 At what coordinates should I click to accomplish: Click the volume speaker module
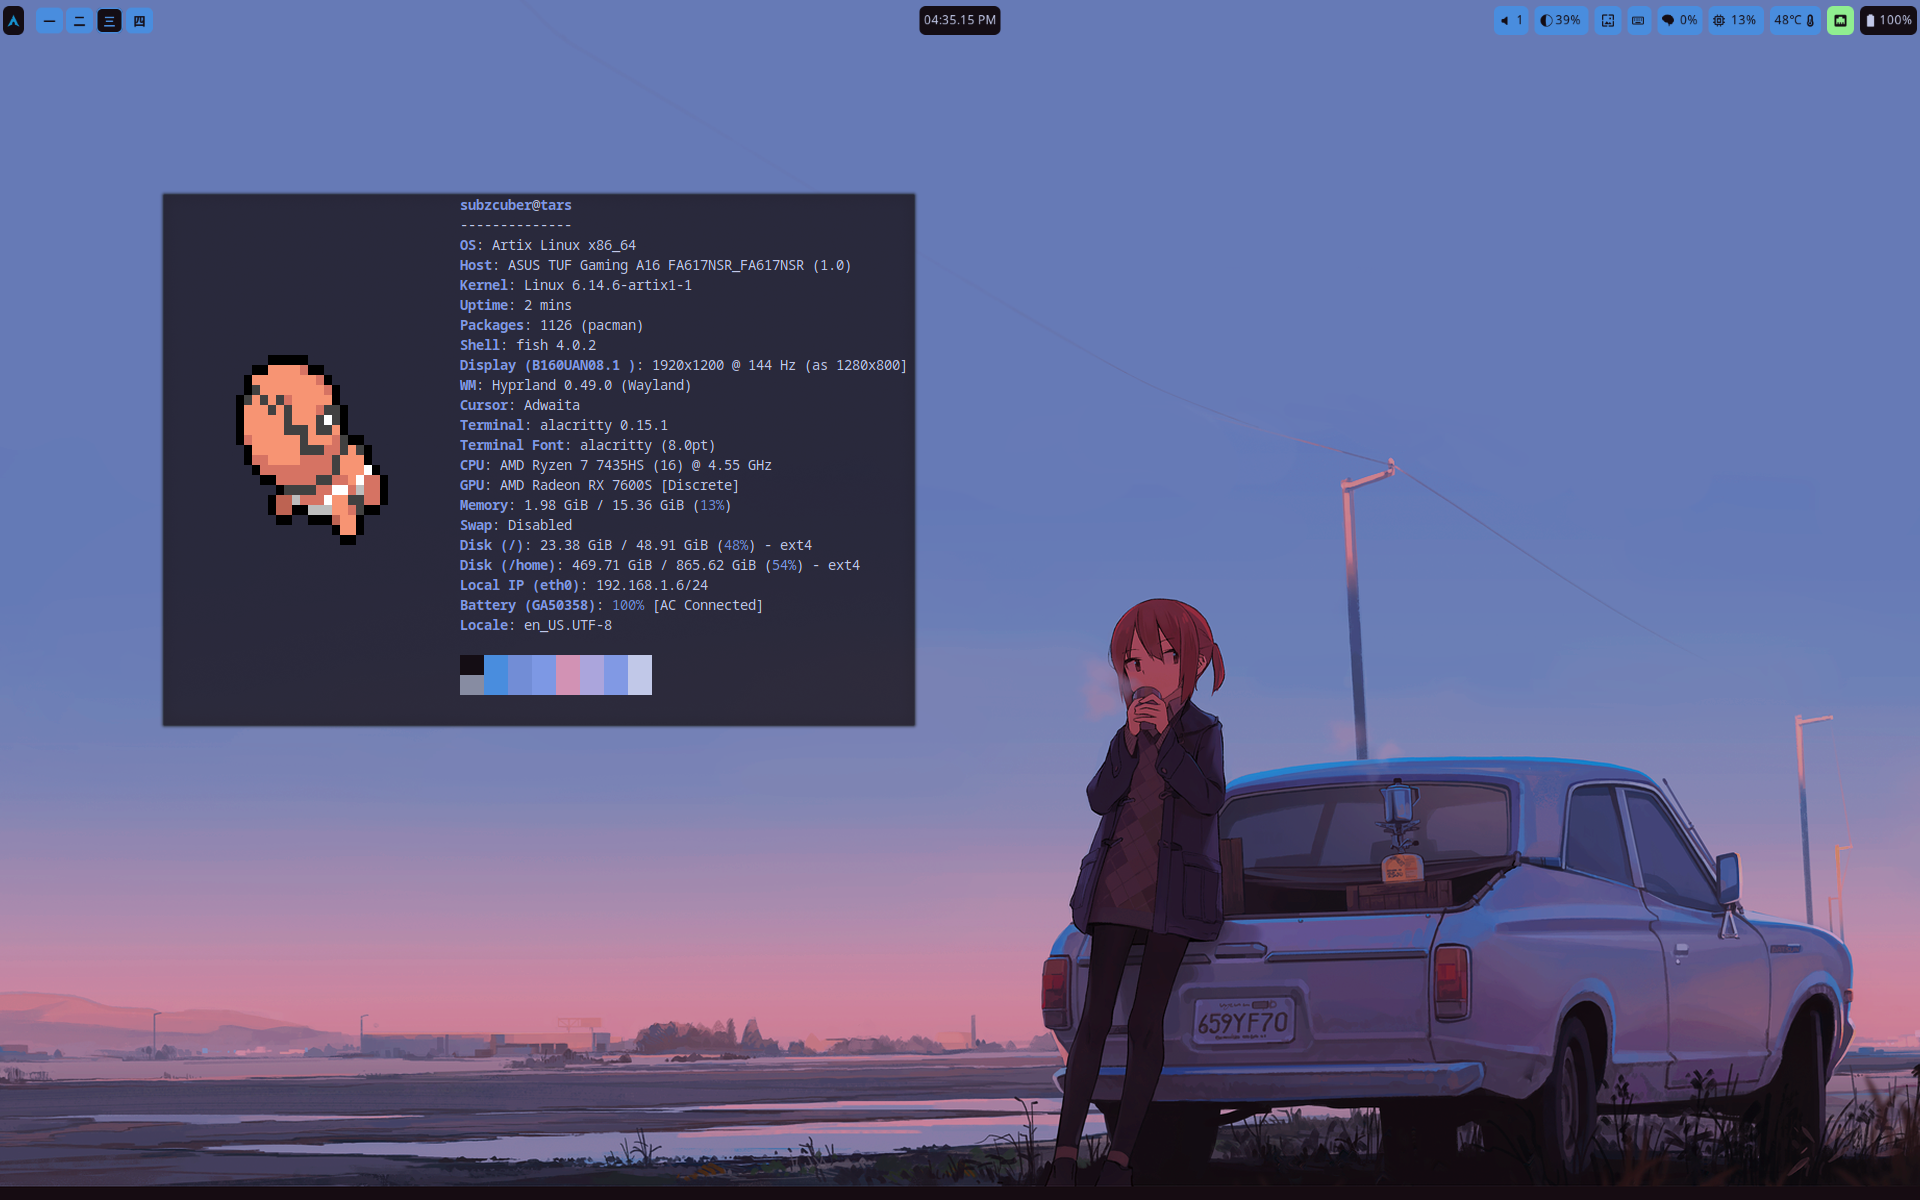click(1510, 20)
